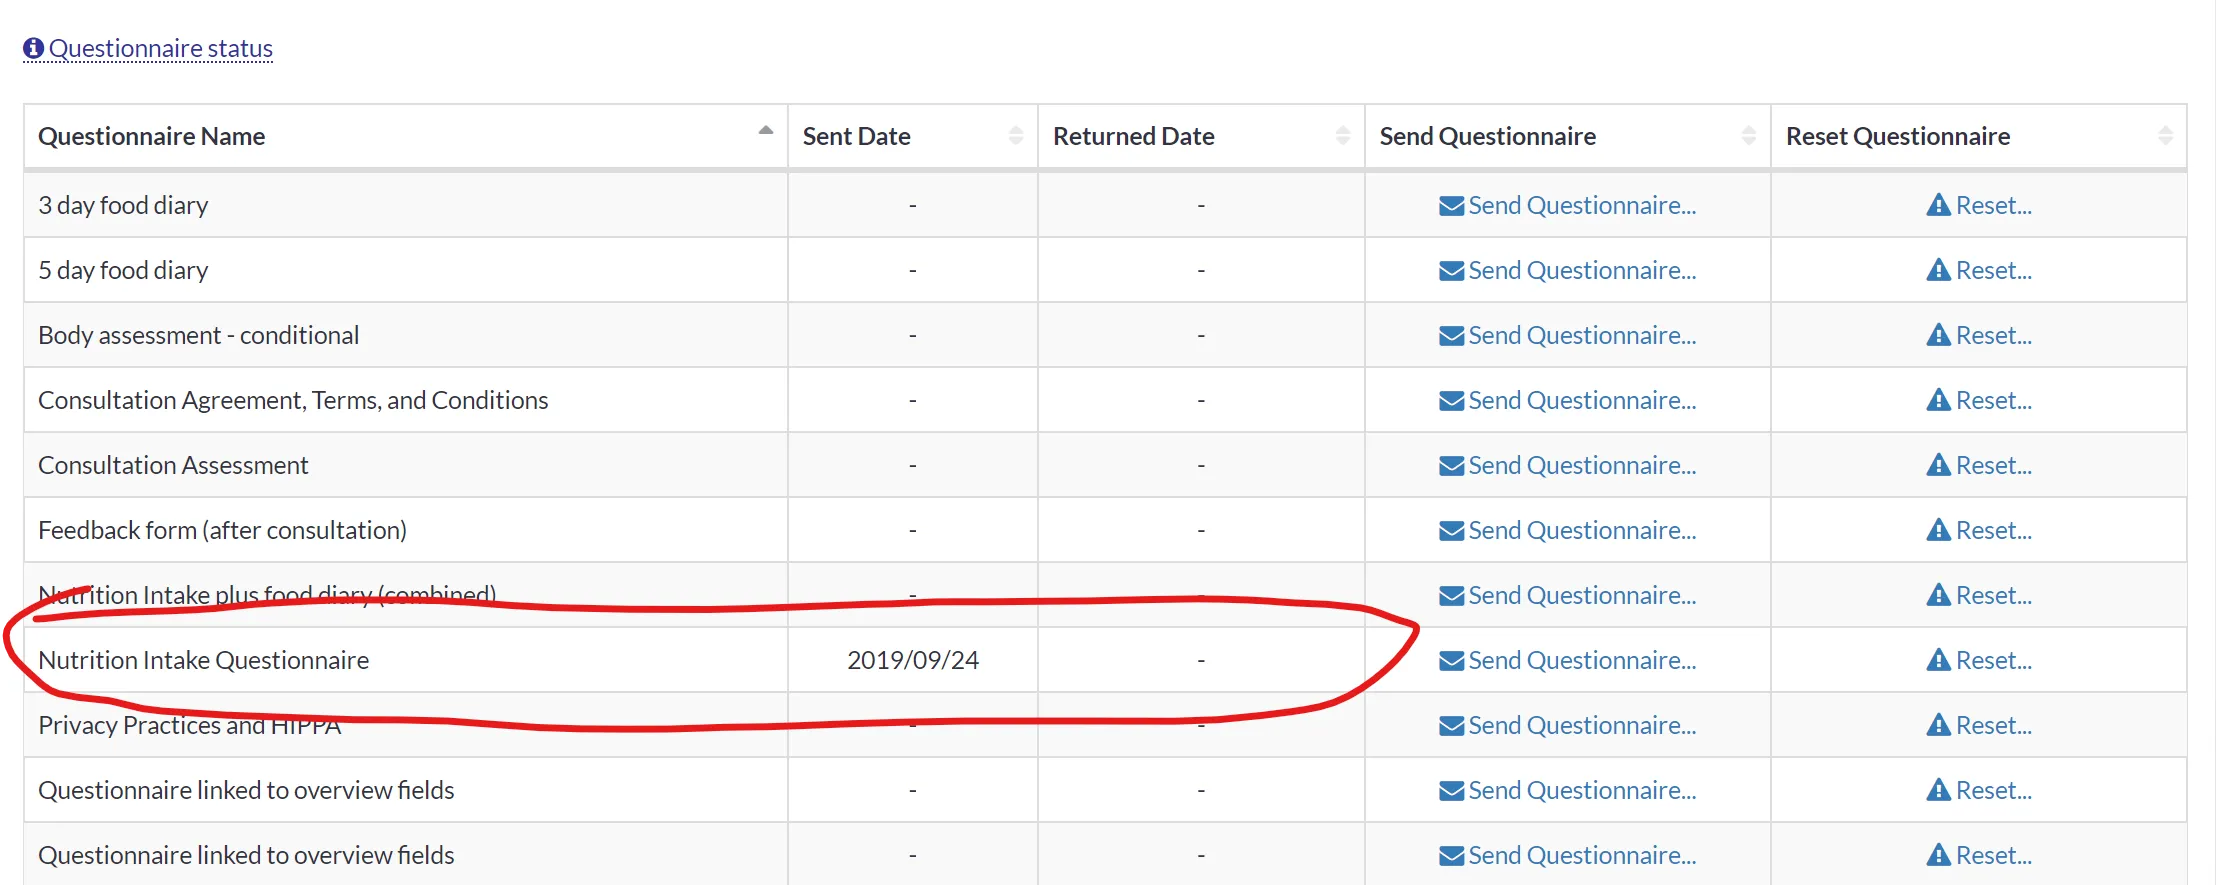
Task: Click the Reset Questionnaire column header
Action: 1897,136
